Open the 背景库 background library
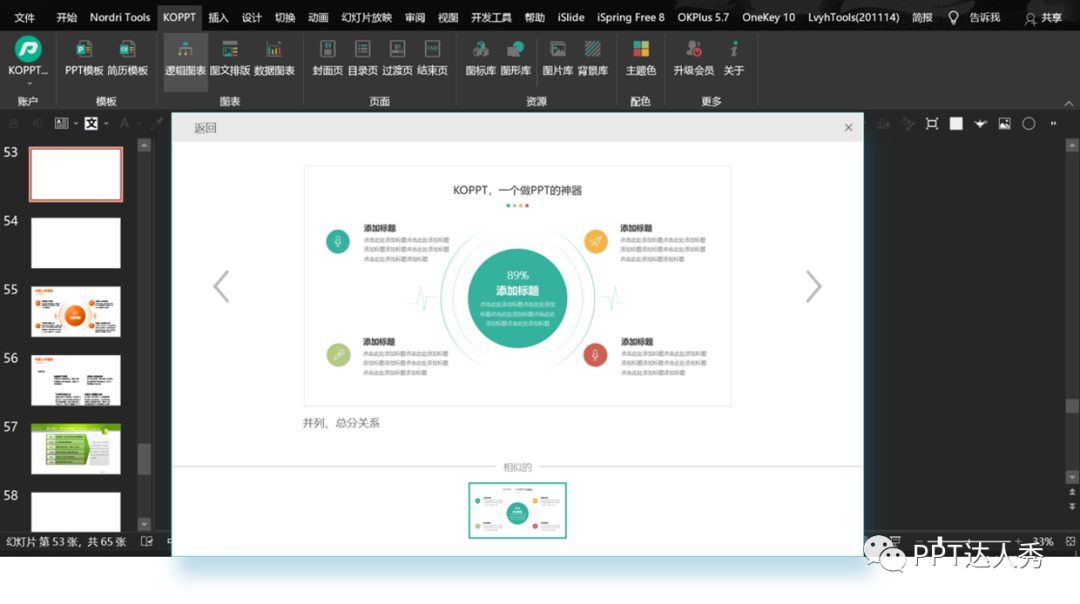This screenshot has height=604, width=1080. pyautogui.click(x=593, y=57)
